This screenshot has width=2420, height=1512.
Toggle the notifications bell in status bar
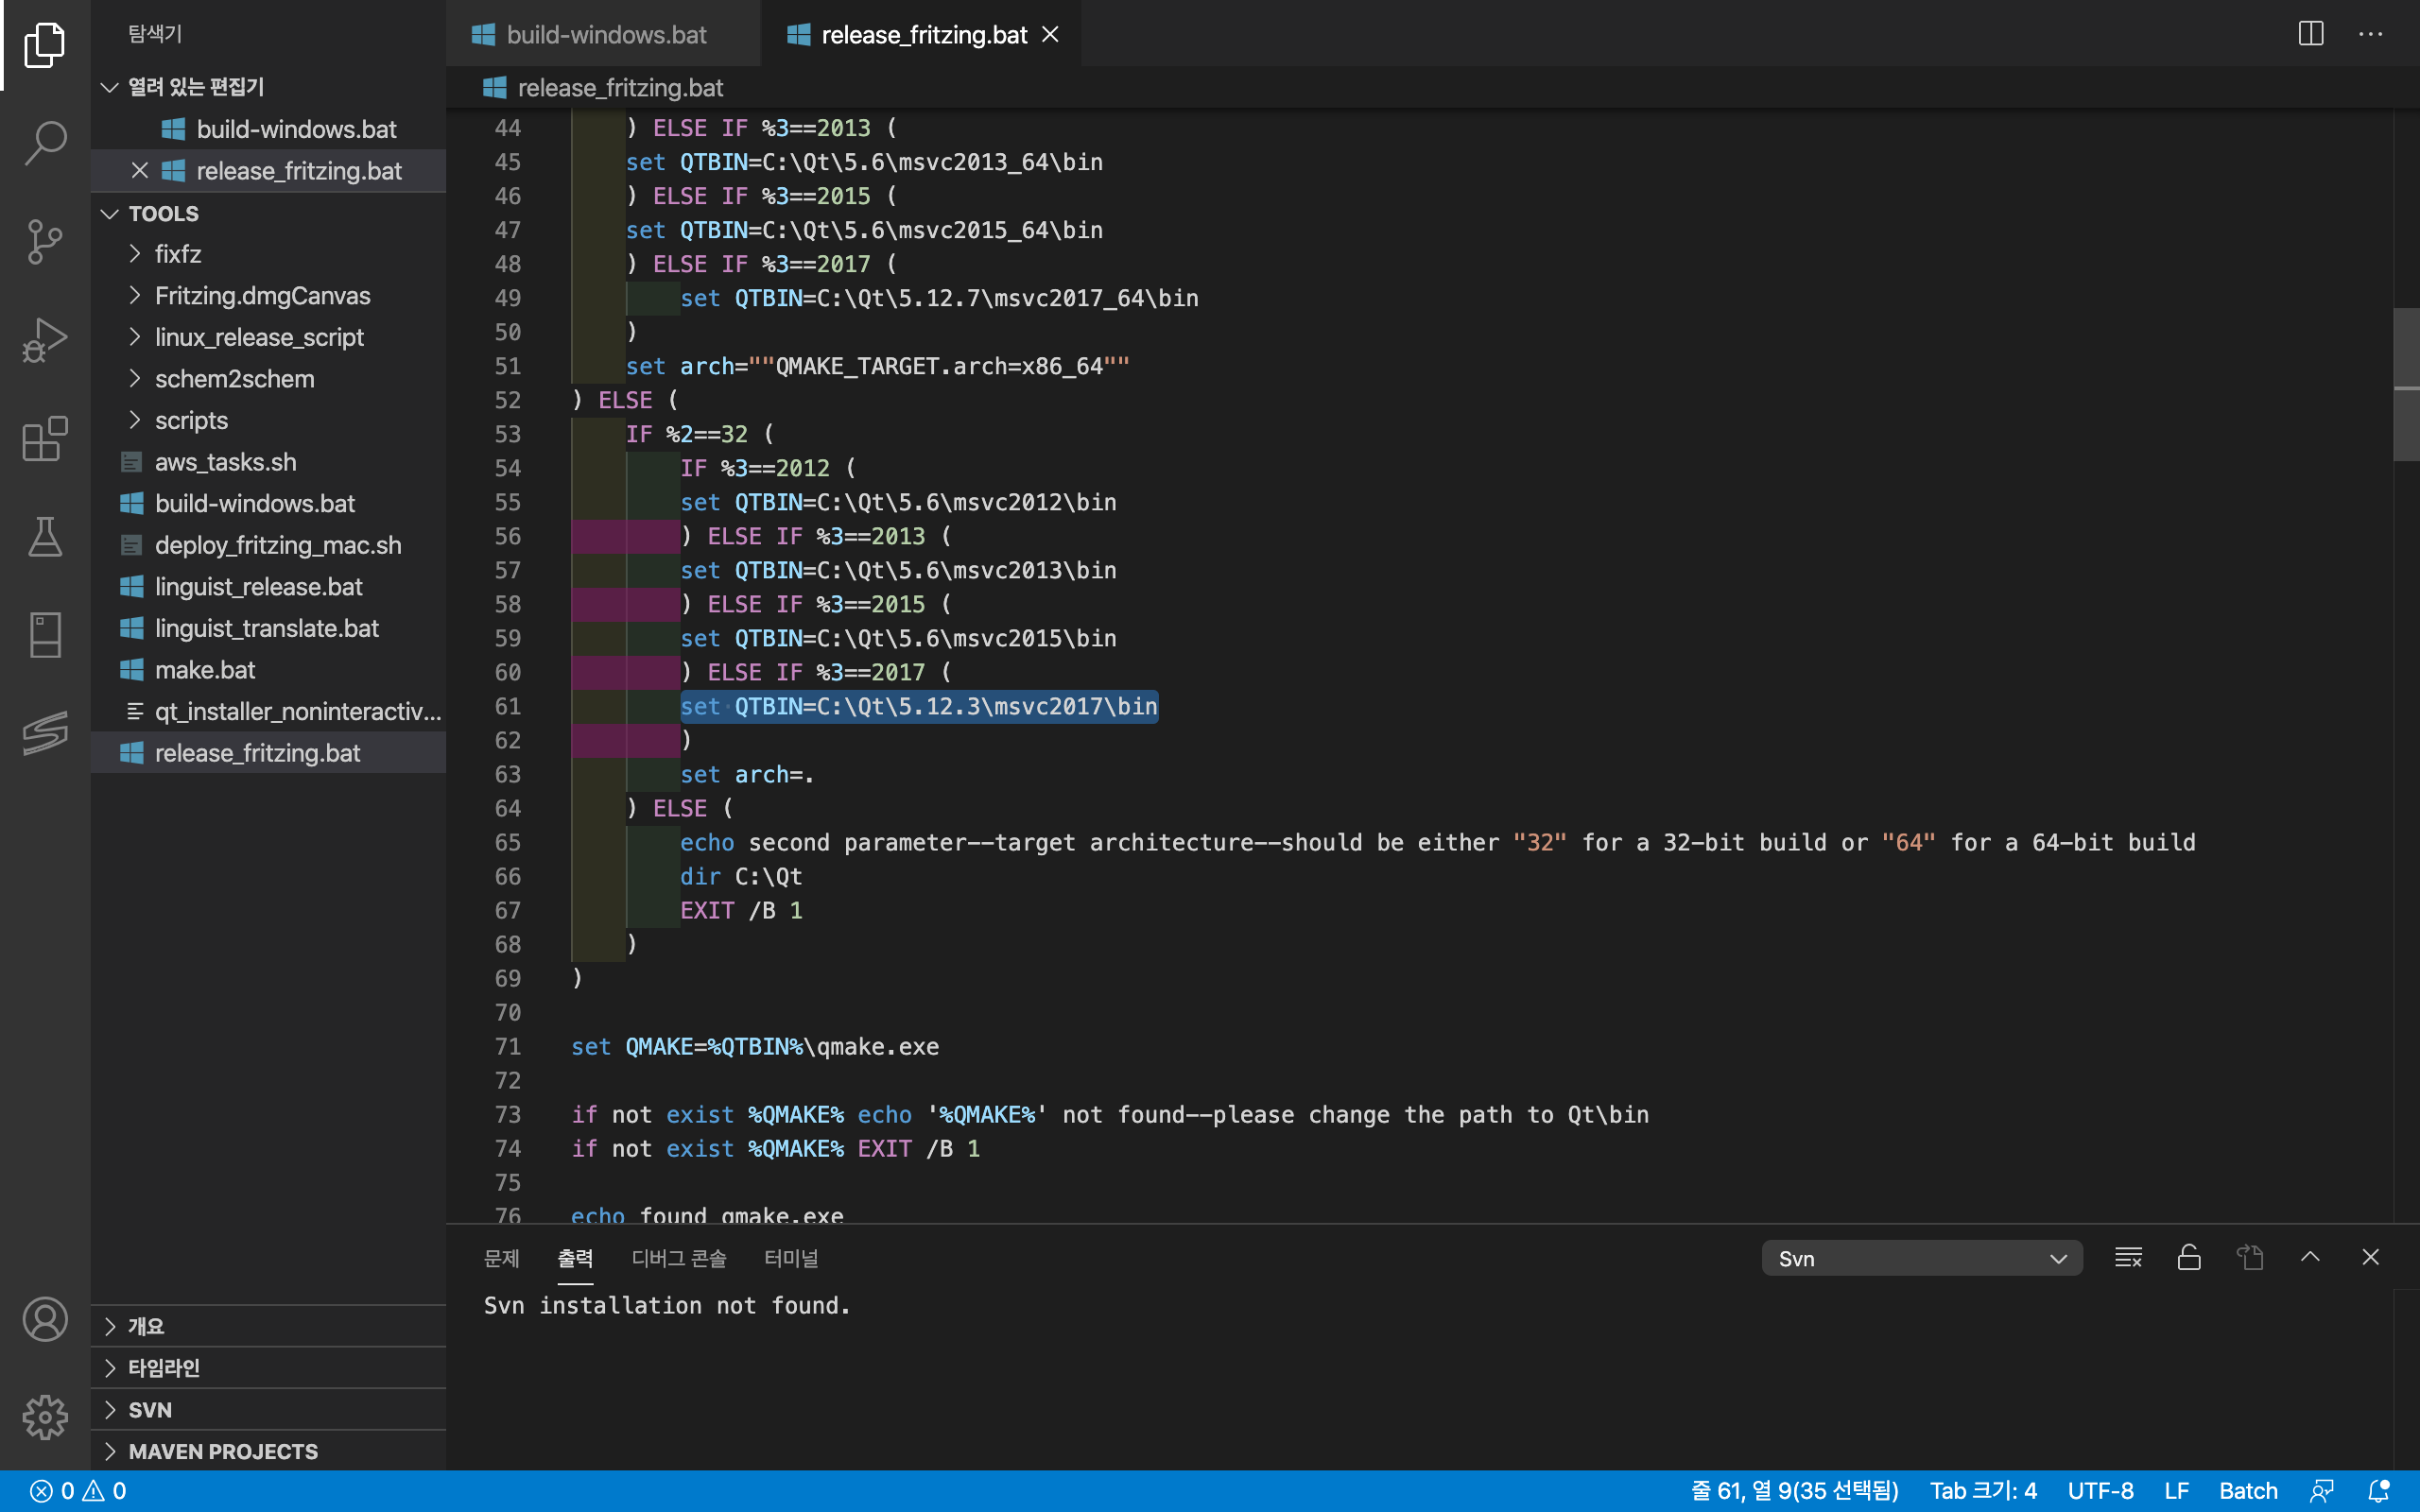(2379, 1491)
